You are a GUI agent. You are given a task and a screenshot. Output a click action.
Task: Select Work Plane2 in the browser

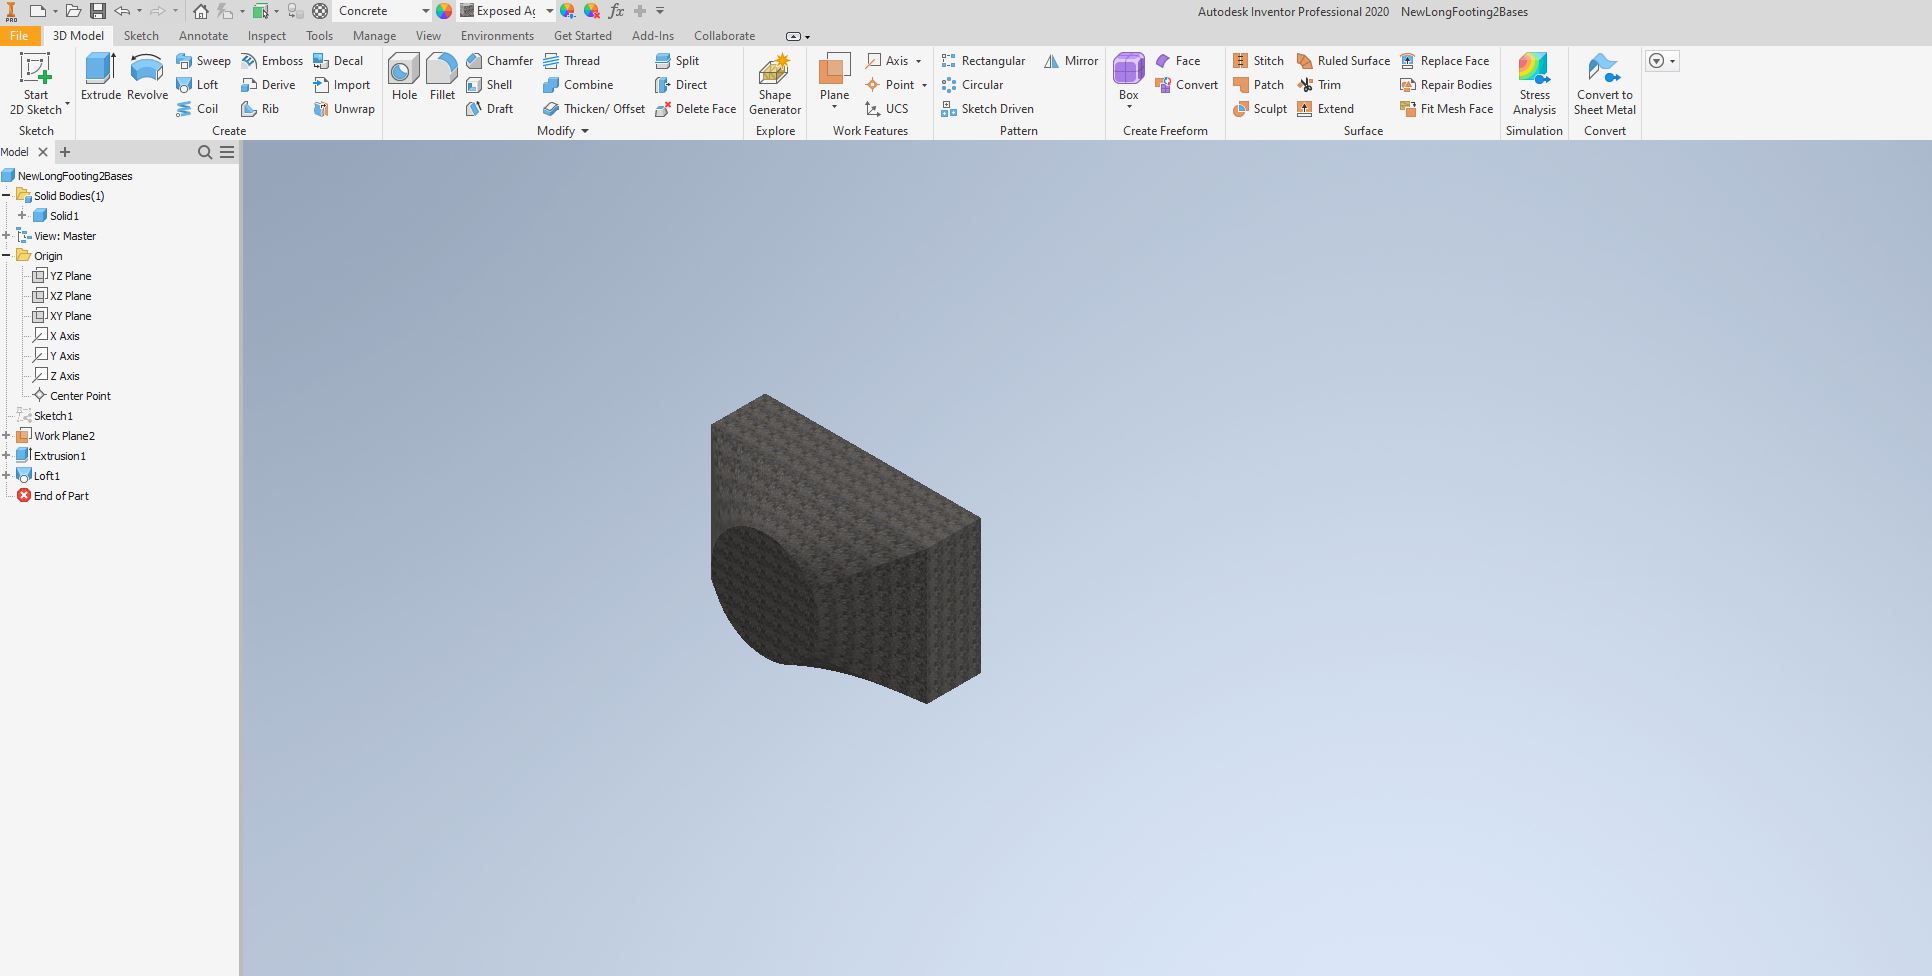click(63, 435)
